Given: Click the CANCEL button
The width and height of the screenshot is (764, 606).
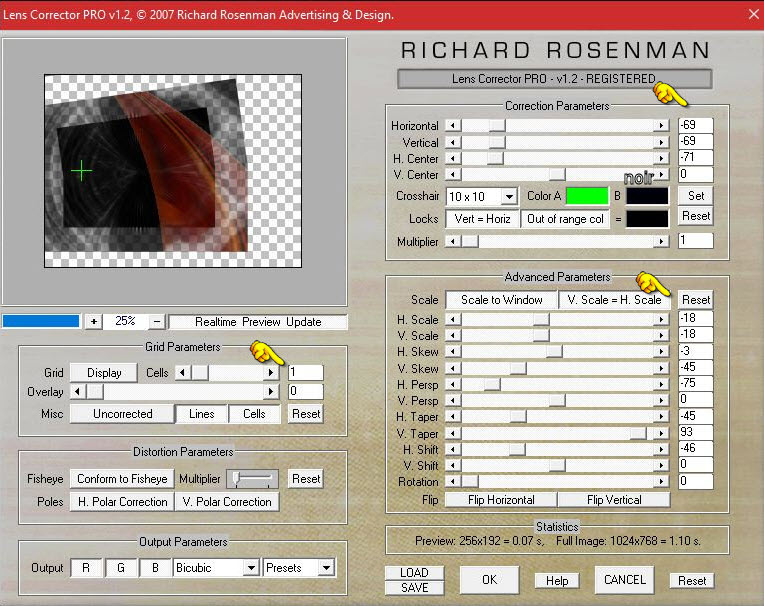Looking at the screenshot, I should point(624,580).
